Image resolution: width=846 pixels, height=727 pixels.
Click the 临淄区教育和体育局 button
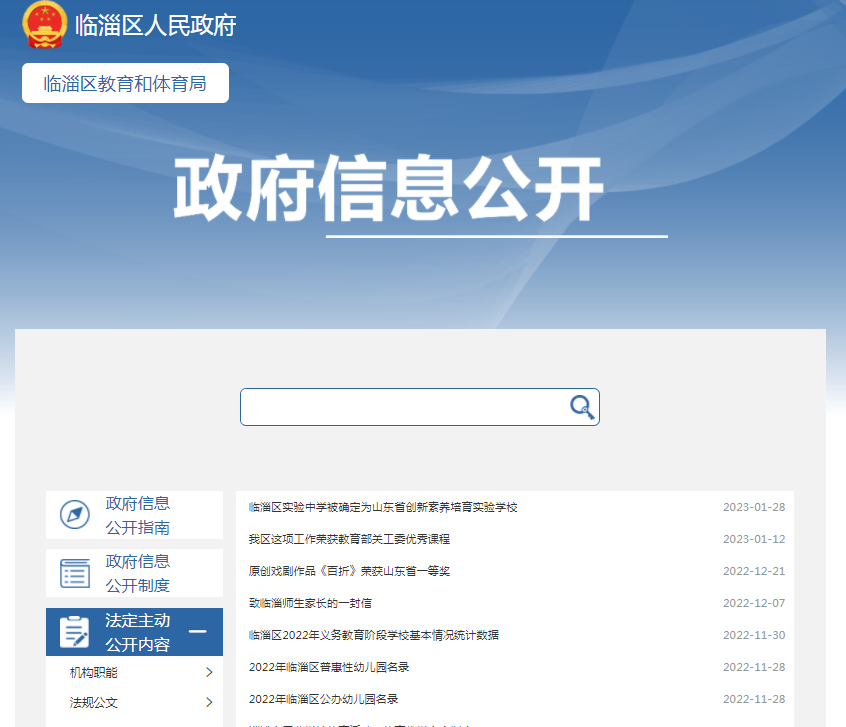(125, 83)
